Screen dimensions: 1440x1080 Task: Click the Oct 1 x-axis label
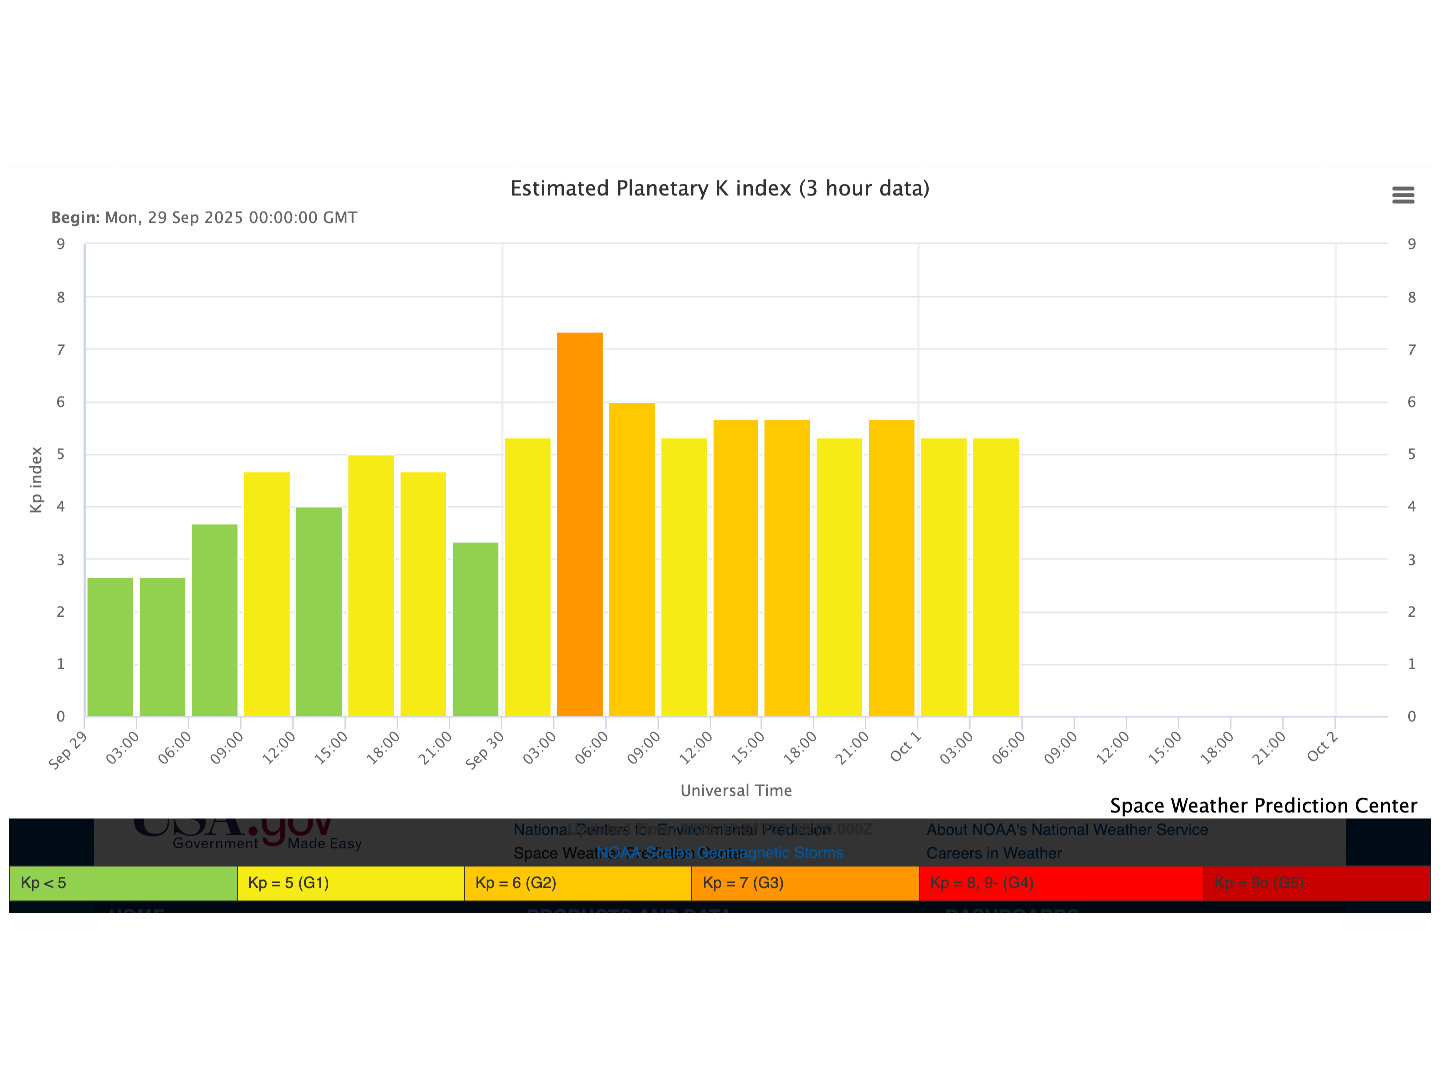pyautogui.click(x=904, y=747)
